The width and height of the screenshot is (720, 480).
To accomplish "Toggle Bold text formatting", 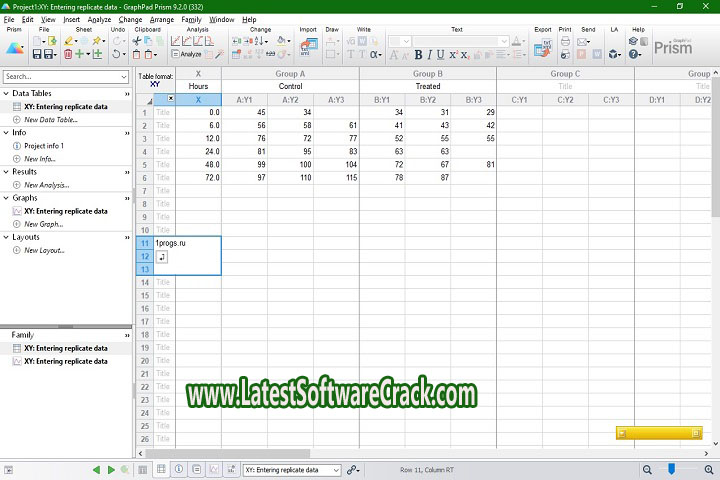I will [419, 55].
